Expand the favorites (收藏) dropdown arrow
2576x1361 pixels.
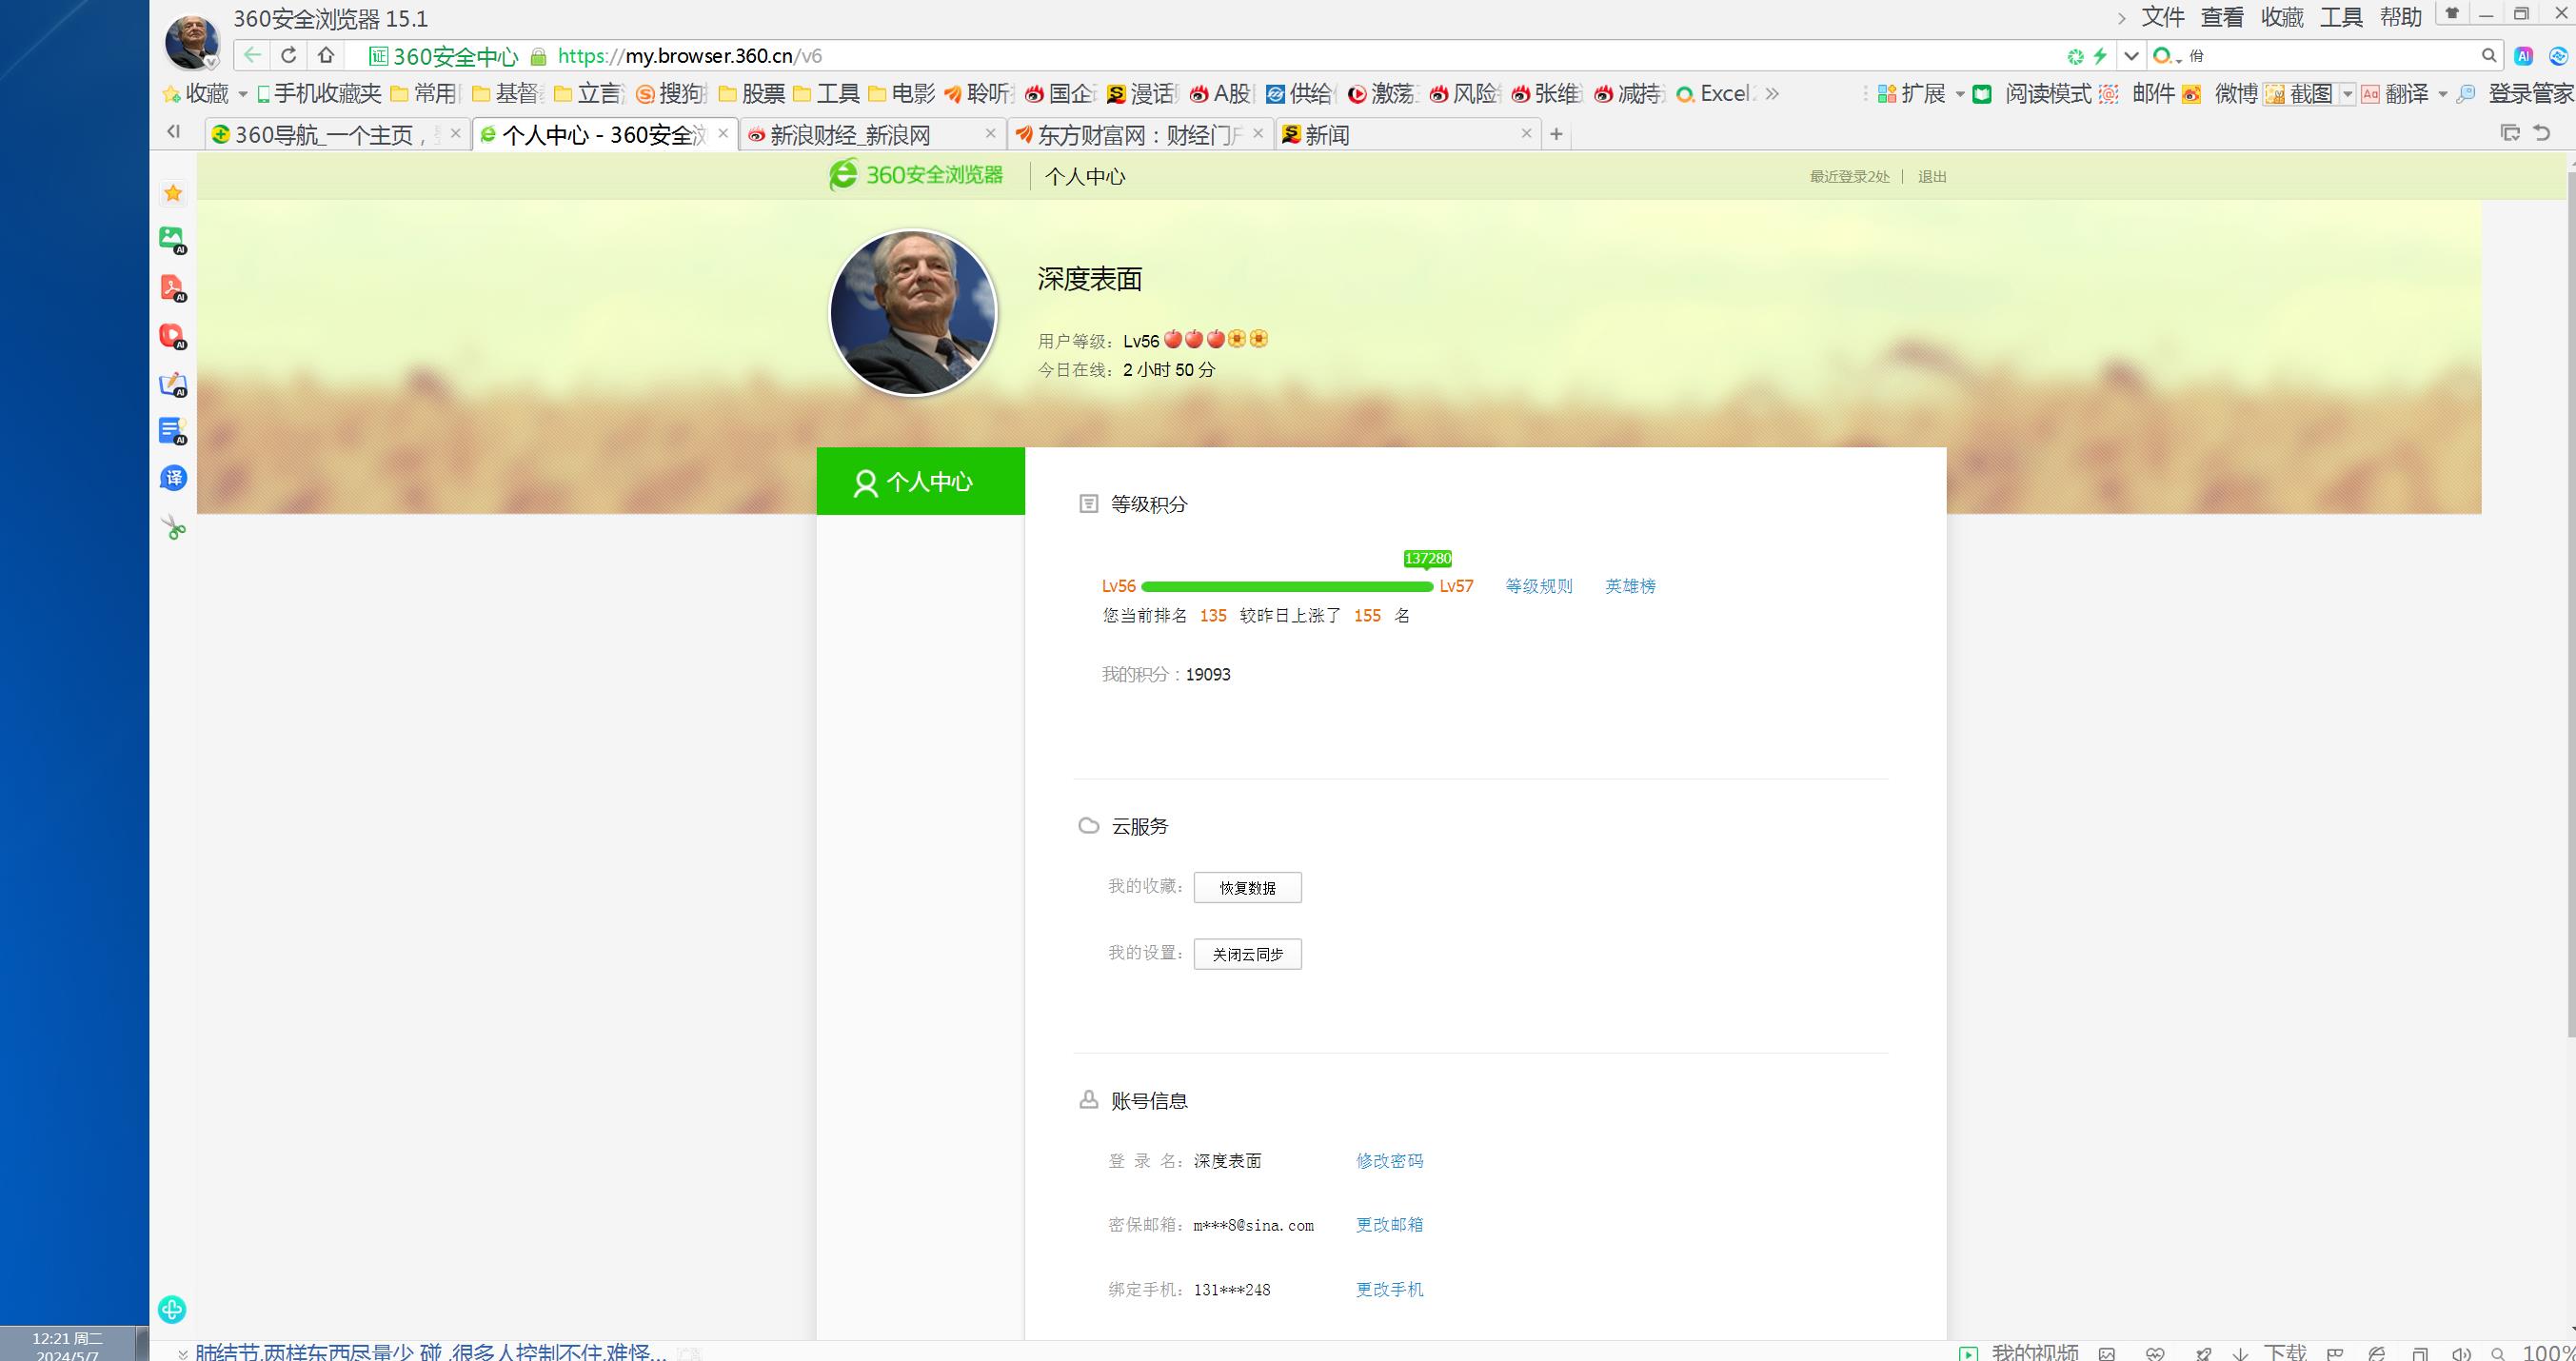(x=242, y=95)
